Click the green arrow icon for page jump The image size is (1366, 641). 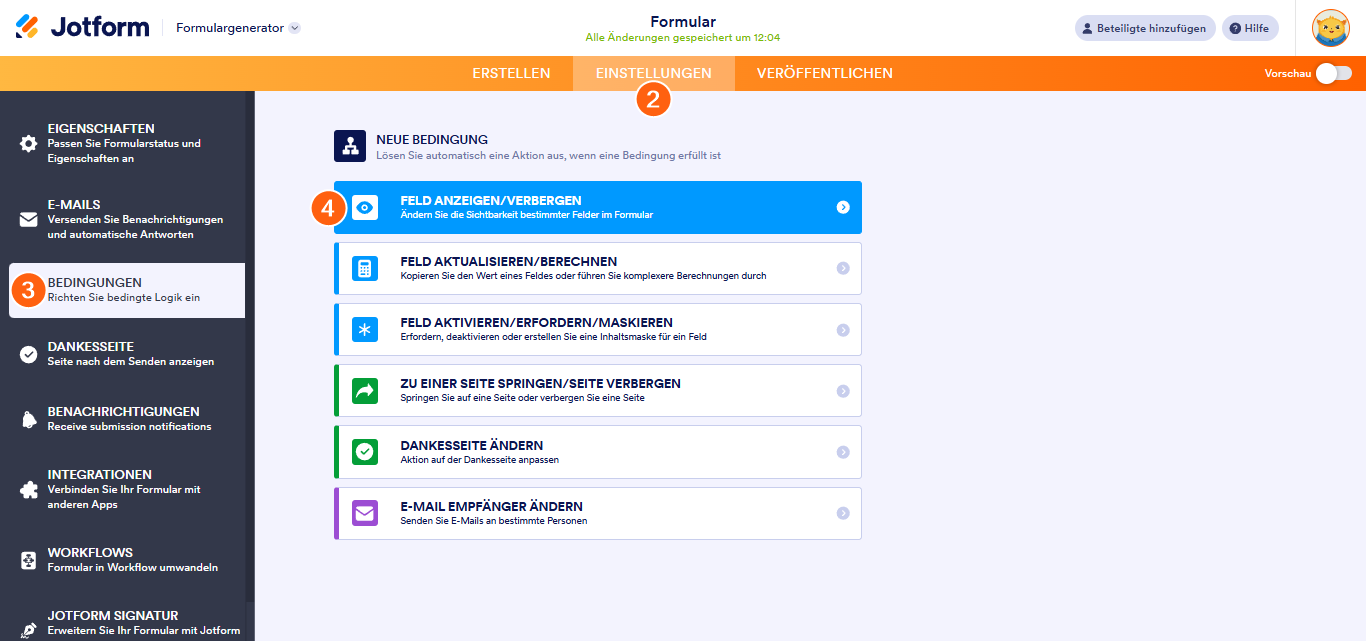pyautogui.click(x=365, y=391)
